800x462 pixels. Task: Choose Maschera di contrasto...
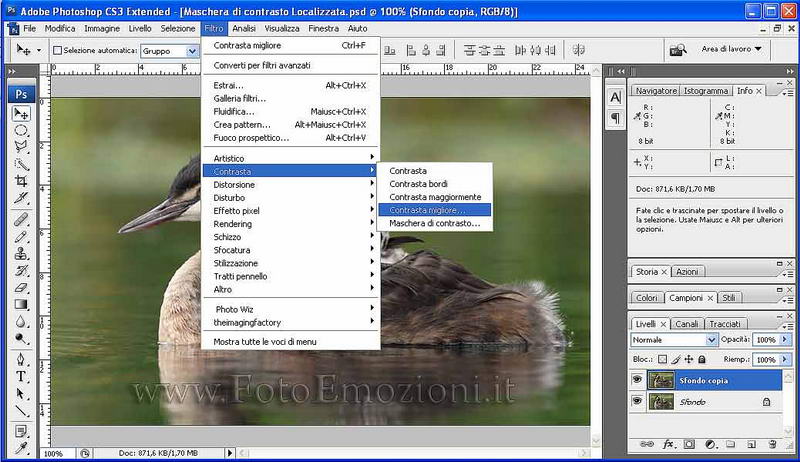435,223
